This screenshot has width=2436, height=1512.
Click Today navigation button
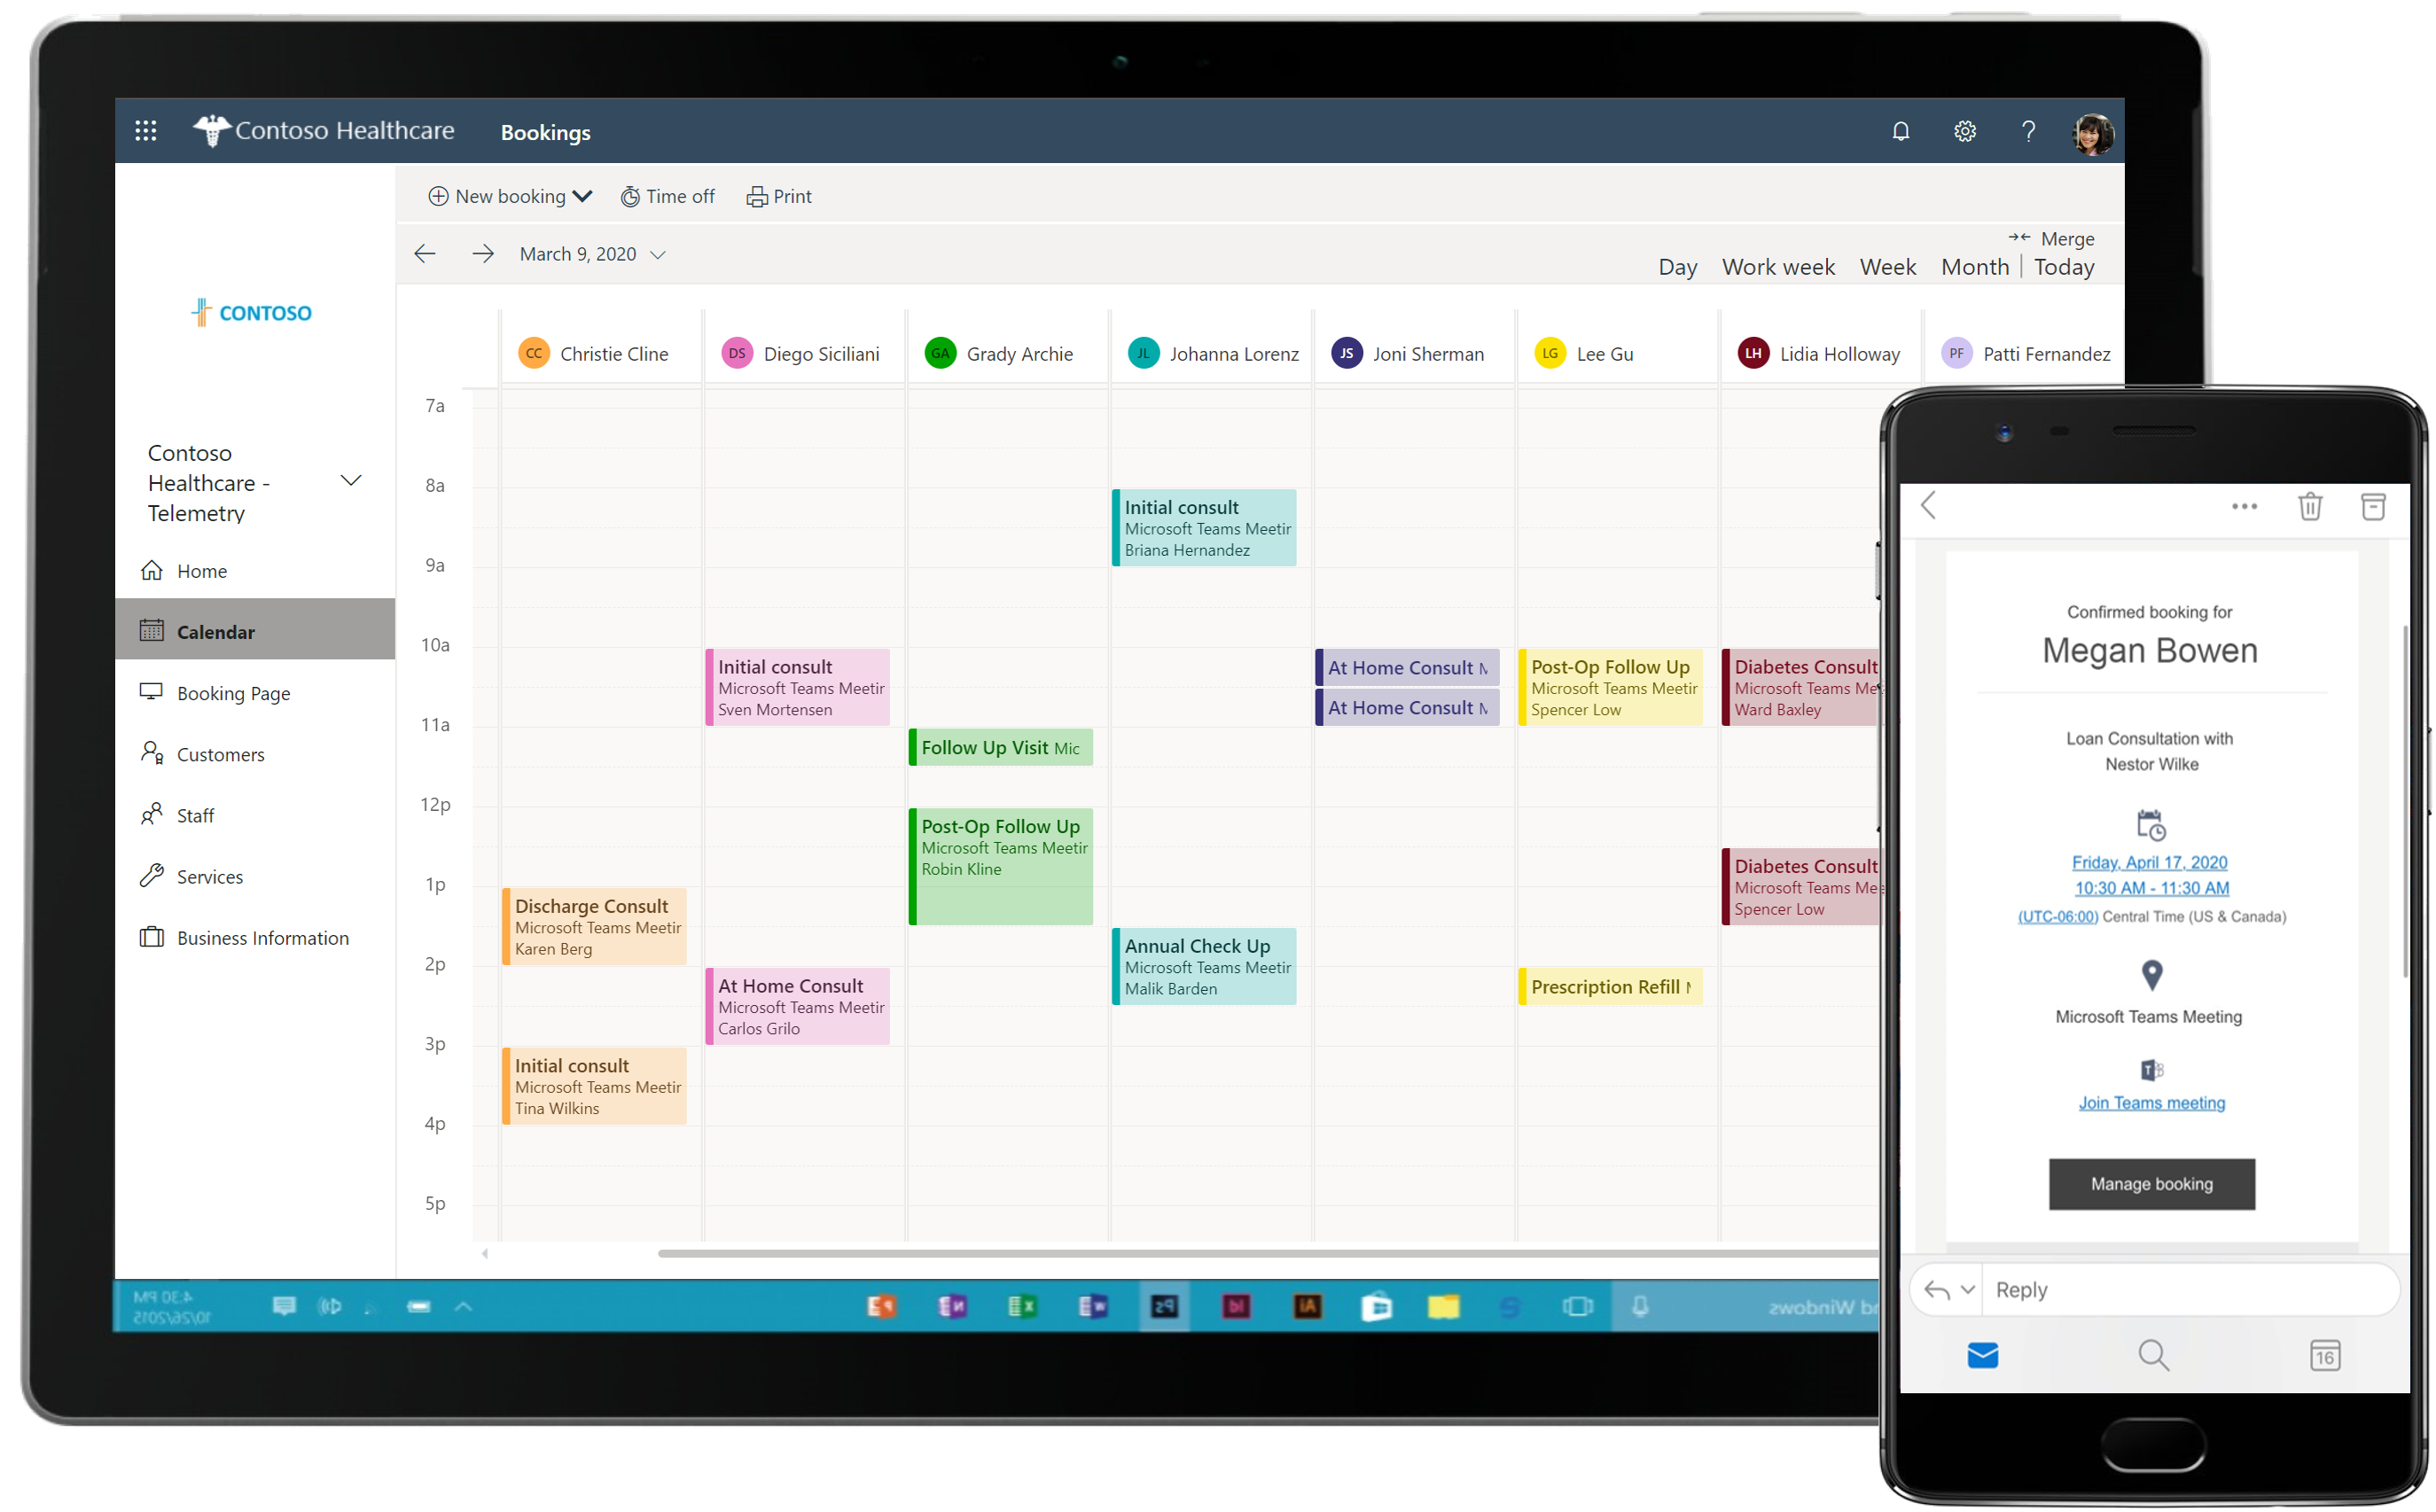2065,265
